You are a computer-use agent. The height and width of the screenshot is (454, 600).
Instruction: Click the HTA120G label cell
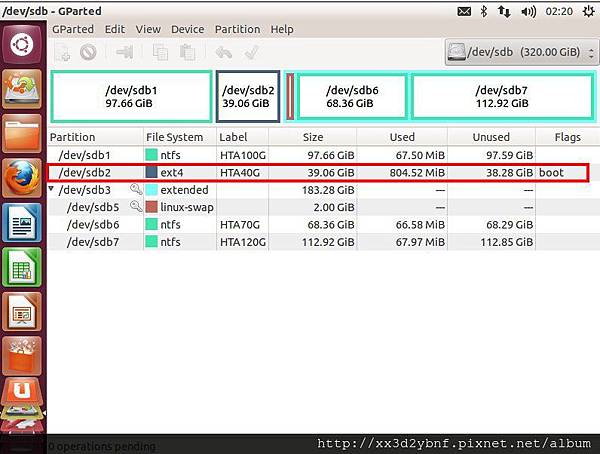(x=243, y=242)
